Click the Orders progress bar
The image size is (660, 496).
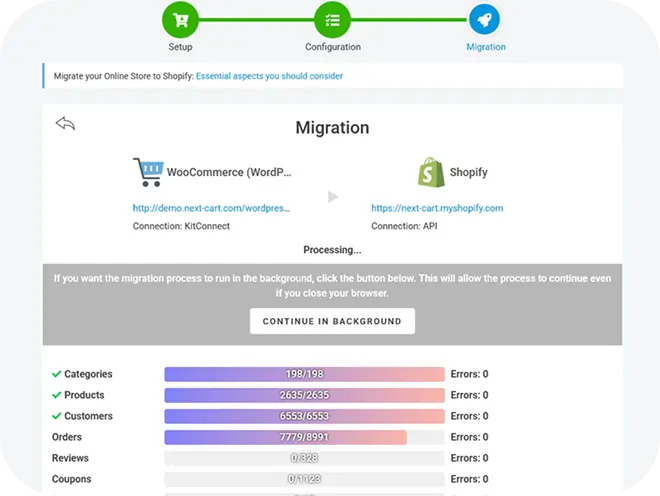(x=304, y=437)
